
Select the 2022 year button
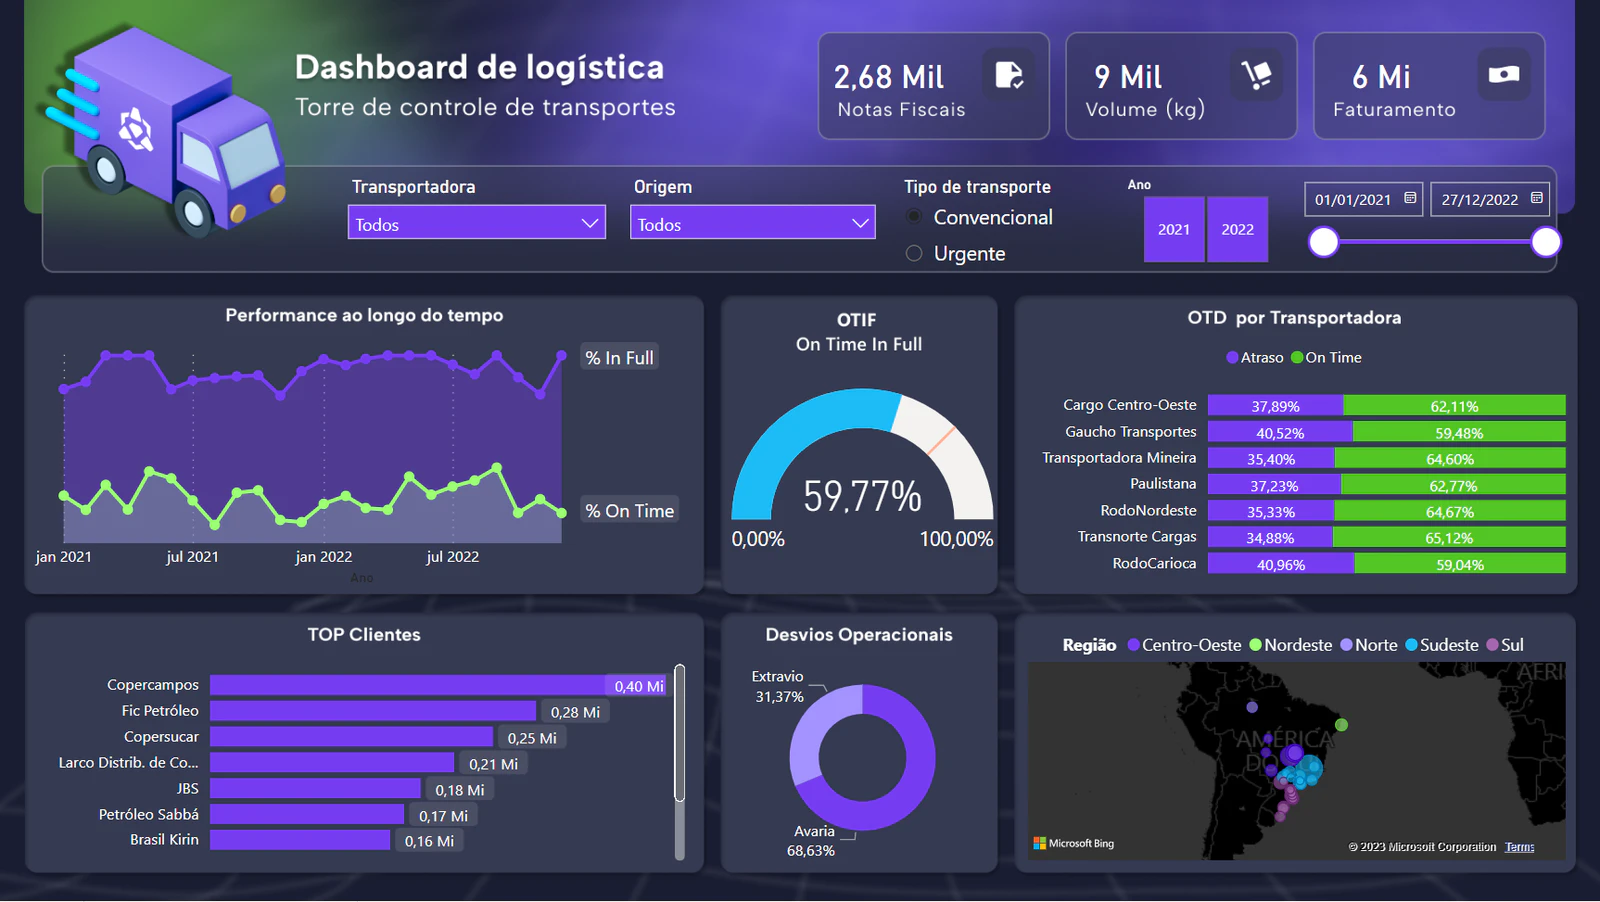pos(1237,229)
